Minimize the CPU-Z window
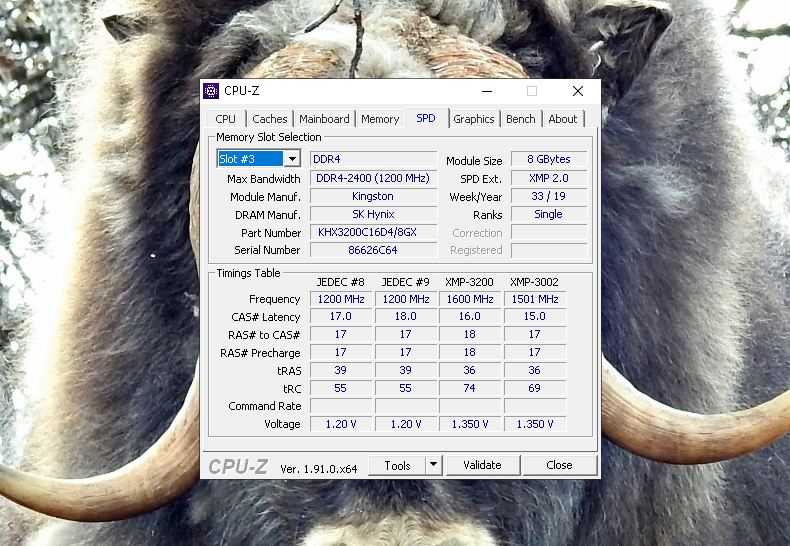790x546 pixels. tap(487, 91)
